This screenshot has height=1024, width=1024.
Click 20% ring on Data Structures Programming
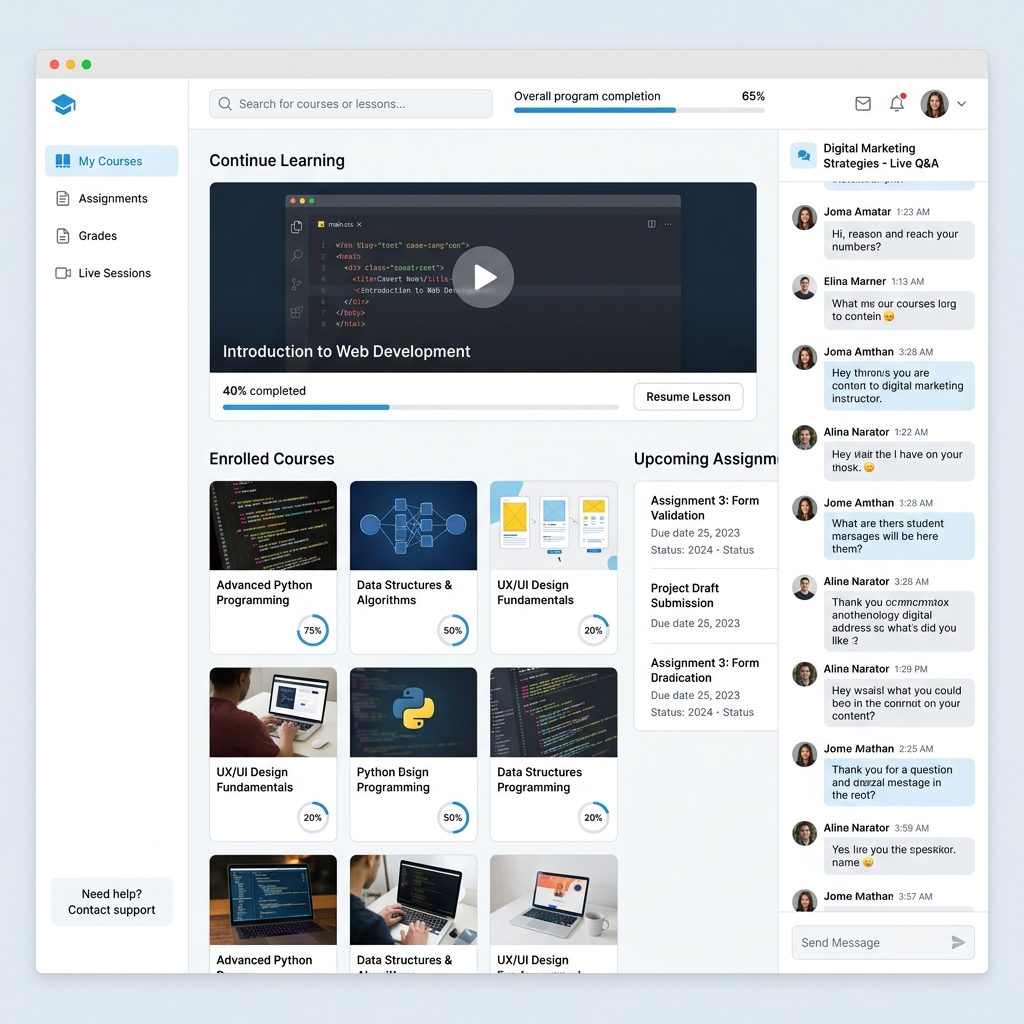point(593,817)
